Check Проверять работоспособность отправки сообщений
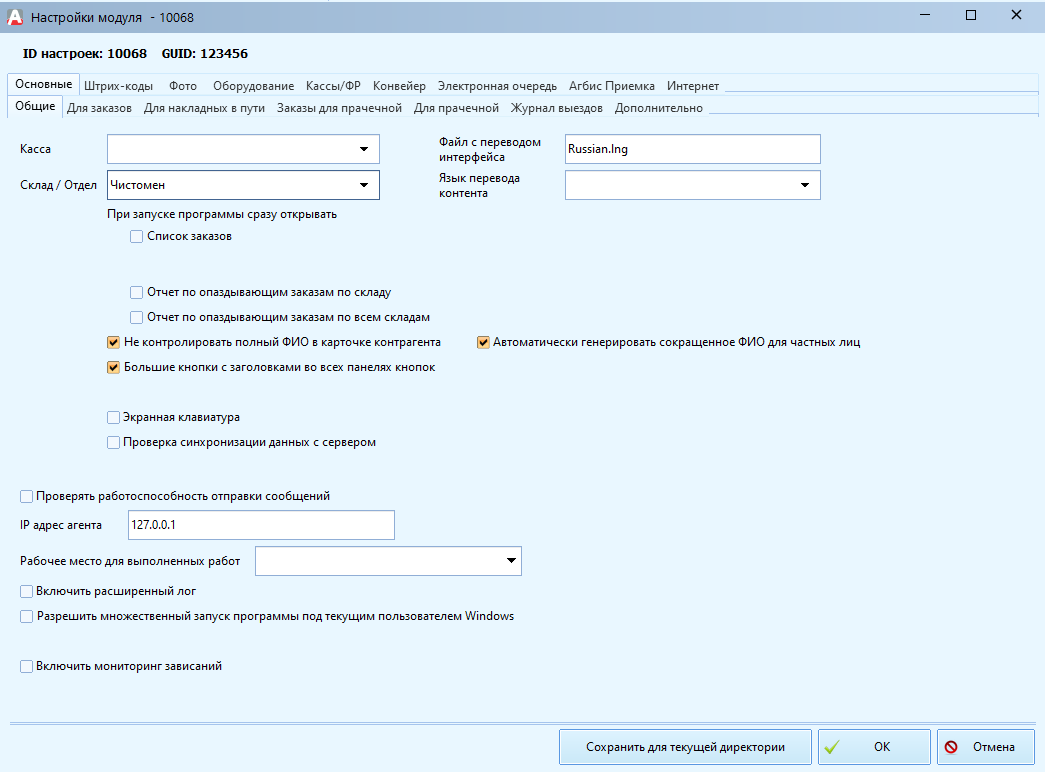The image size is (1045, 772). click(27, 496)
